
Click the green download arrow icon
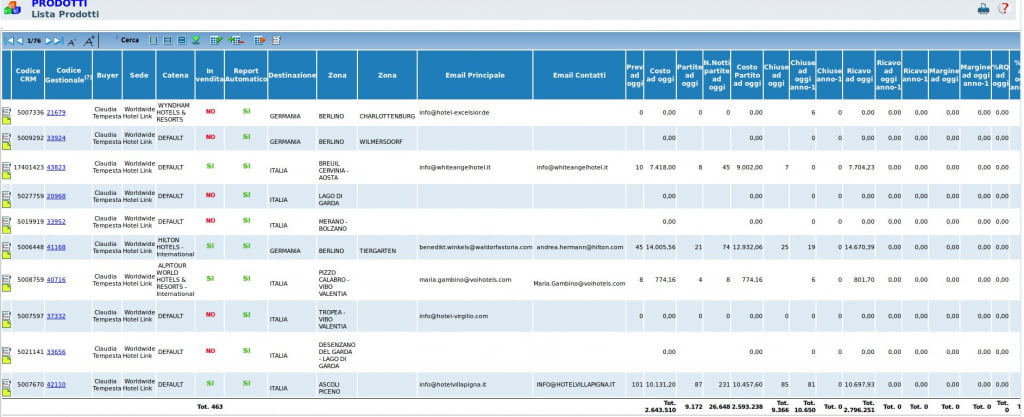pos(195,40)
